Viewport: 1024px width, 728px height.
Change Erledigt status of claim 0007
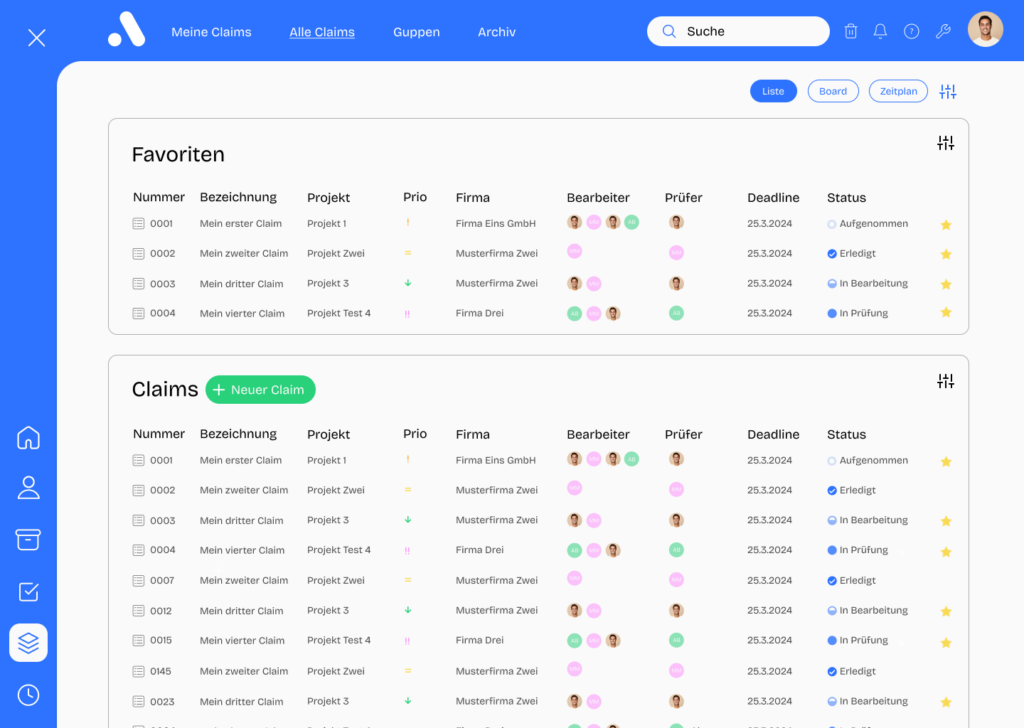point(851,580)
